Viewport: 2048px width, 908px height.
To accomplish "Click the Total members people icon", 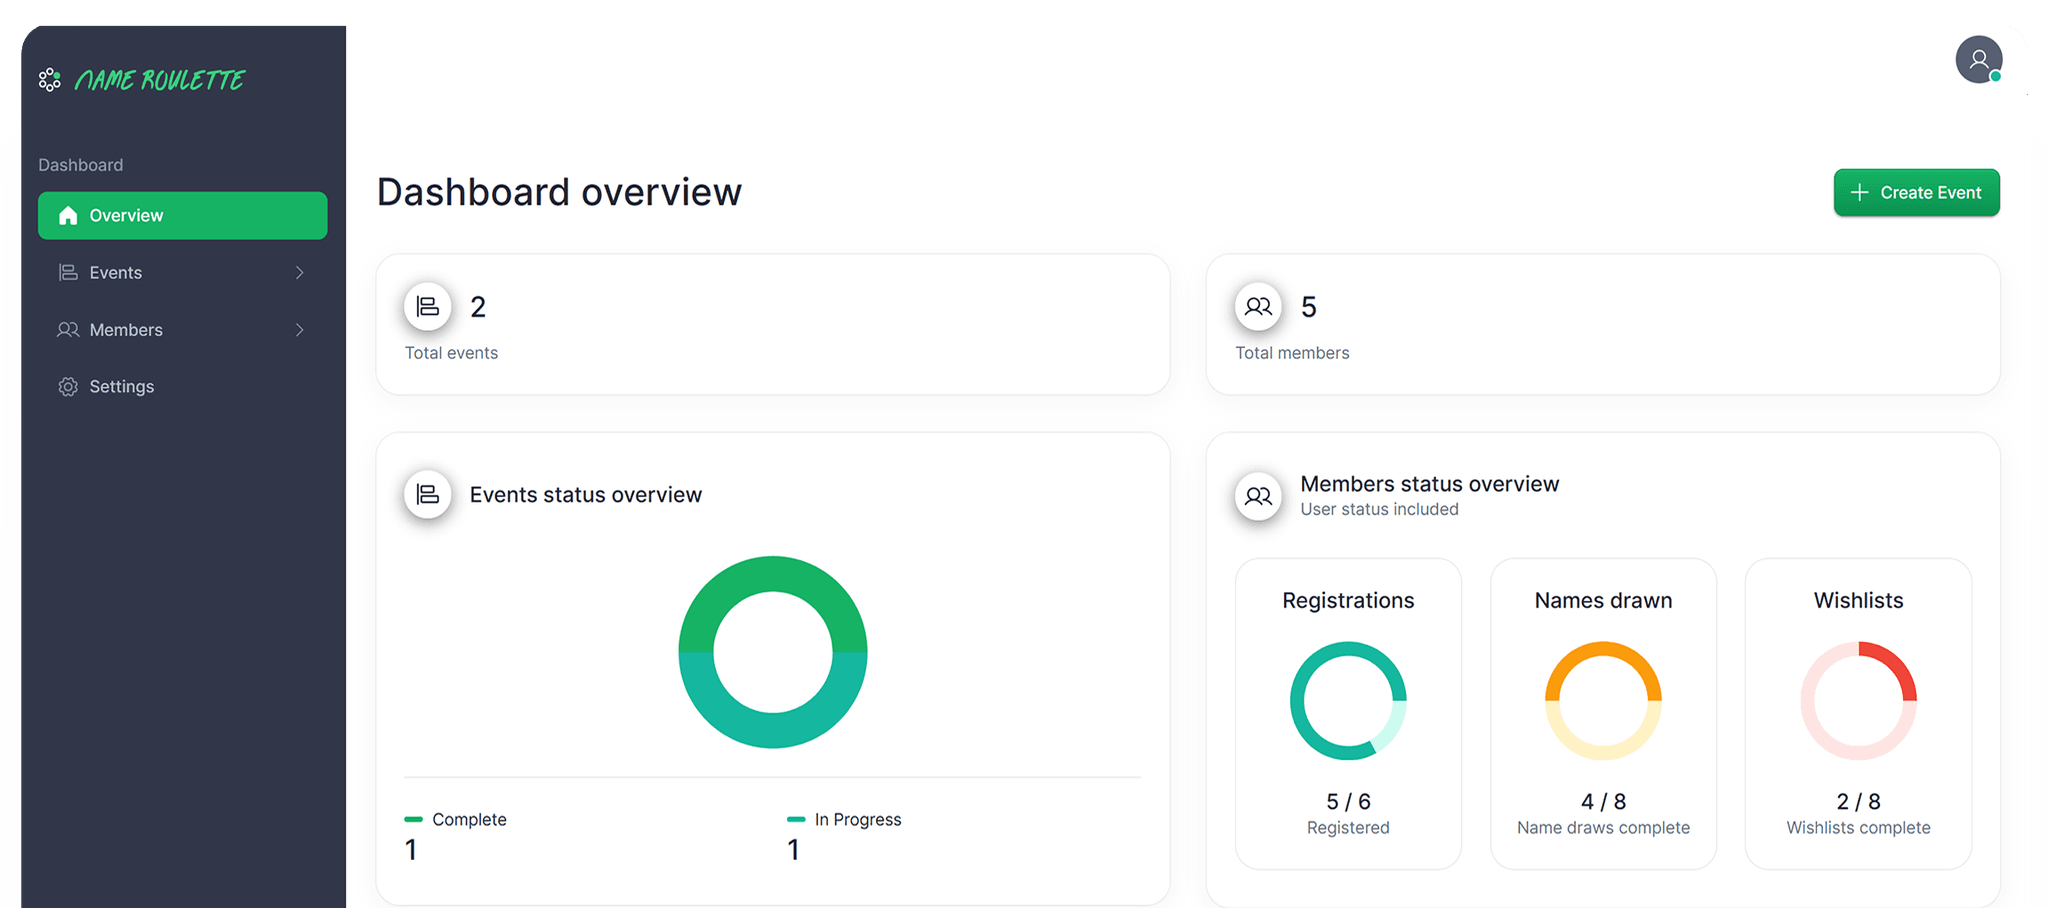I will pos(1258,307).
